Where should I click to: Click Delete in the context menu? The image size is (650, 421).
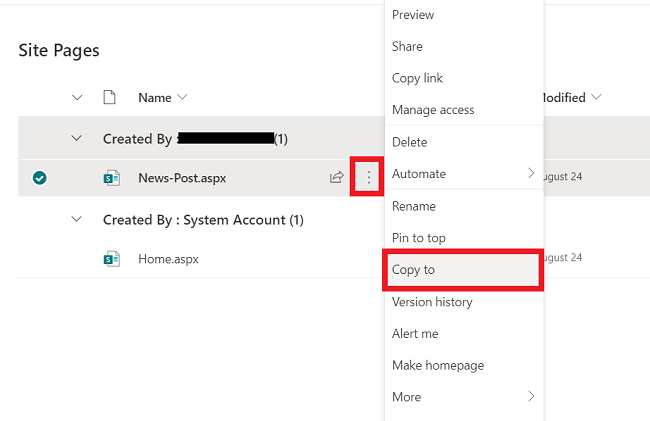[x=410, y=142]
